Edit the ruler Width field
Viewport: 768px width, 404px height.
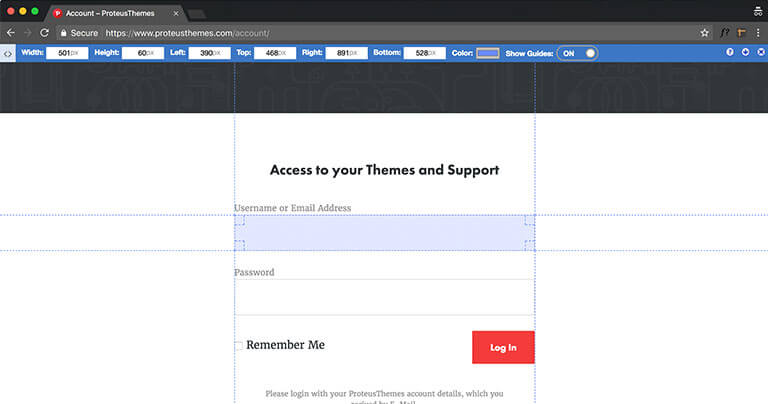(x=67, y=53)
